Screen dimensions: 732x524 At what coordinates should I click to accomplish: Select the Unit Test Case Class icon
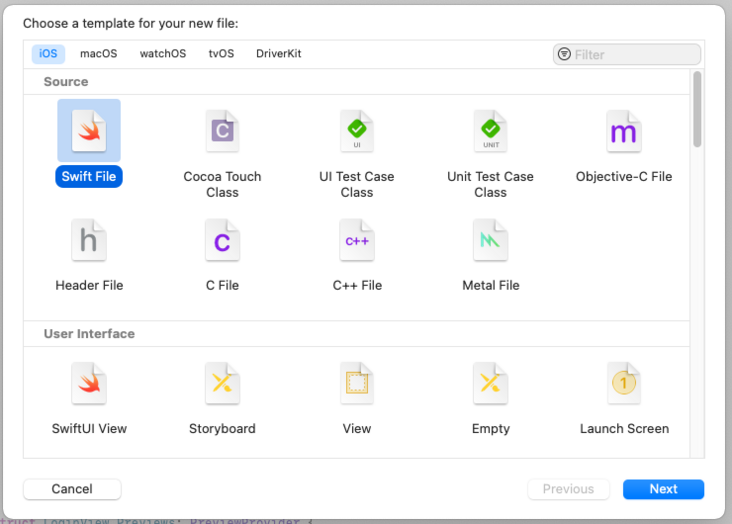click(490, 131)
